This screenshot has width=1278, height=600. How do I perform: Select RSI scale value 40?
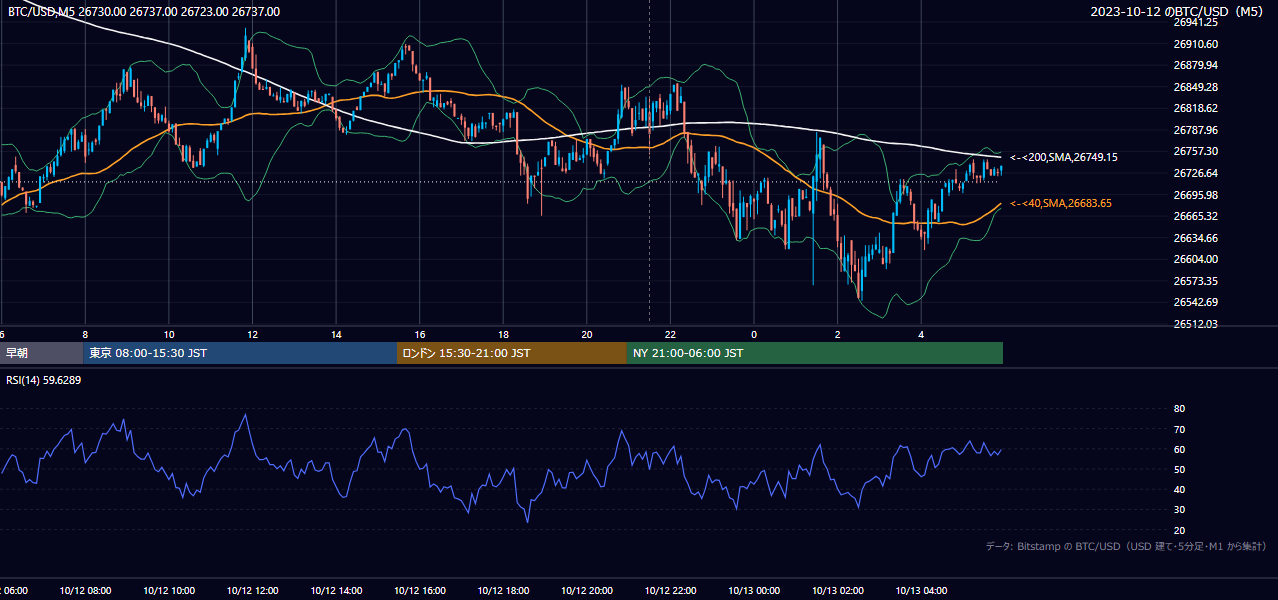click(x=1179, y=490)
